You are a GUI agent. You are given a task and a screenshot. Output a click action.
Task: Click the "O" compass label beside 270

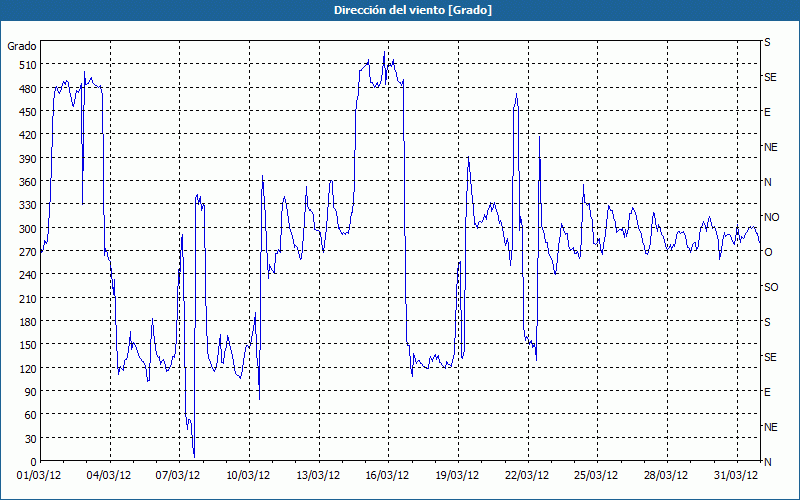tap(768, 252)
